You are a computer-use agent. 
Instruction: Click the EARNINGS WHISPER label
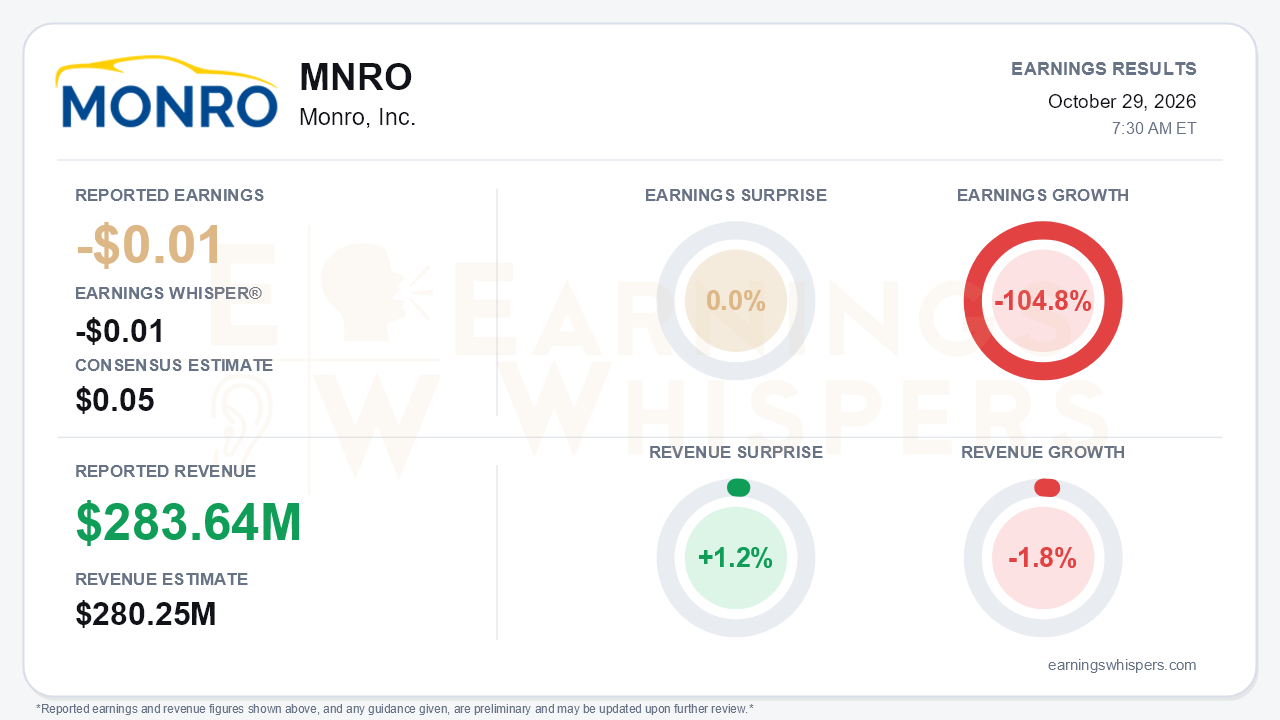[169, 294]
